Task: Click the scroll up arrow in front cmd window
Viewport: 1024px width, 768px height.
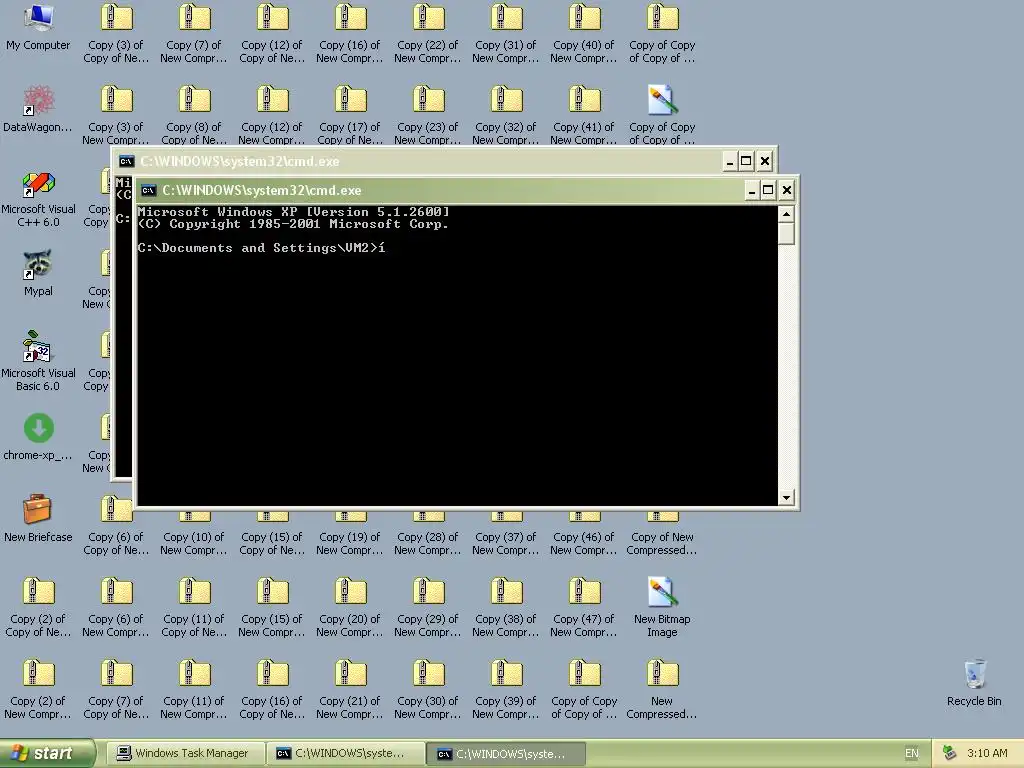Action: point(786,214)
